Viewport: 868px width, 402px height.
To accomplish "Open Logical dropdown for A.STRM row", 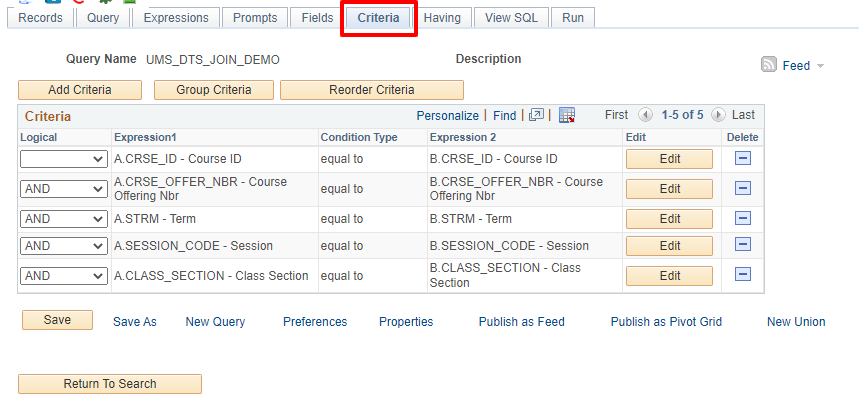I will [64, 219].
